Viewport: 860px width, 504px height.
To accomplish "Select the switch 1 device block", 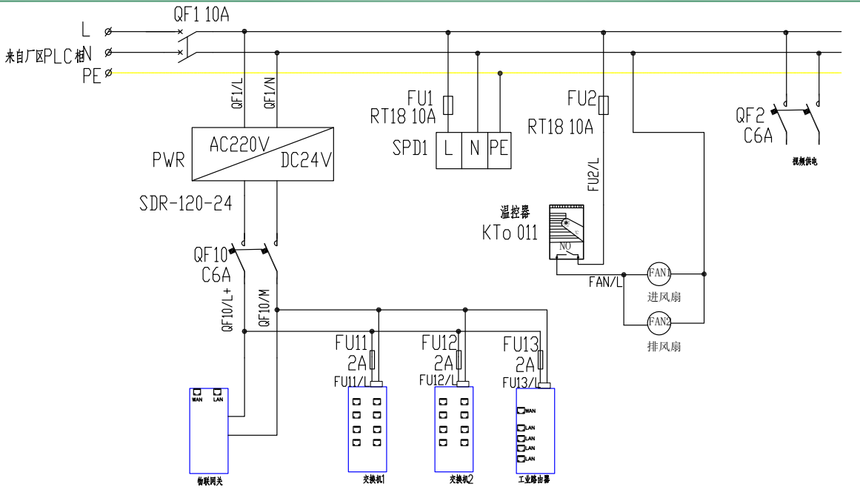I will [x=367, y=429].
